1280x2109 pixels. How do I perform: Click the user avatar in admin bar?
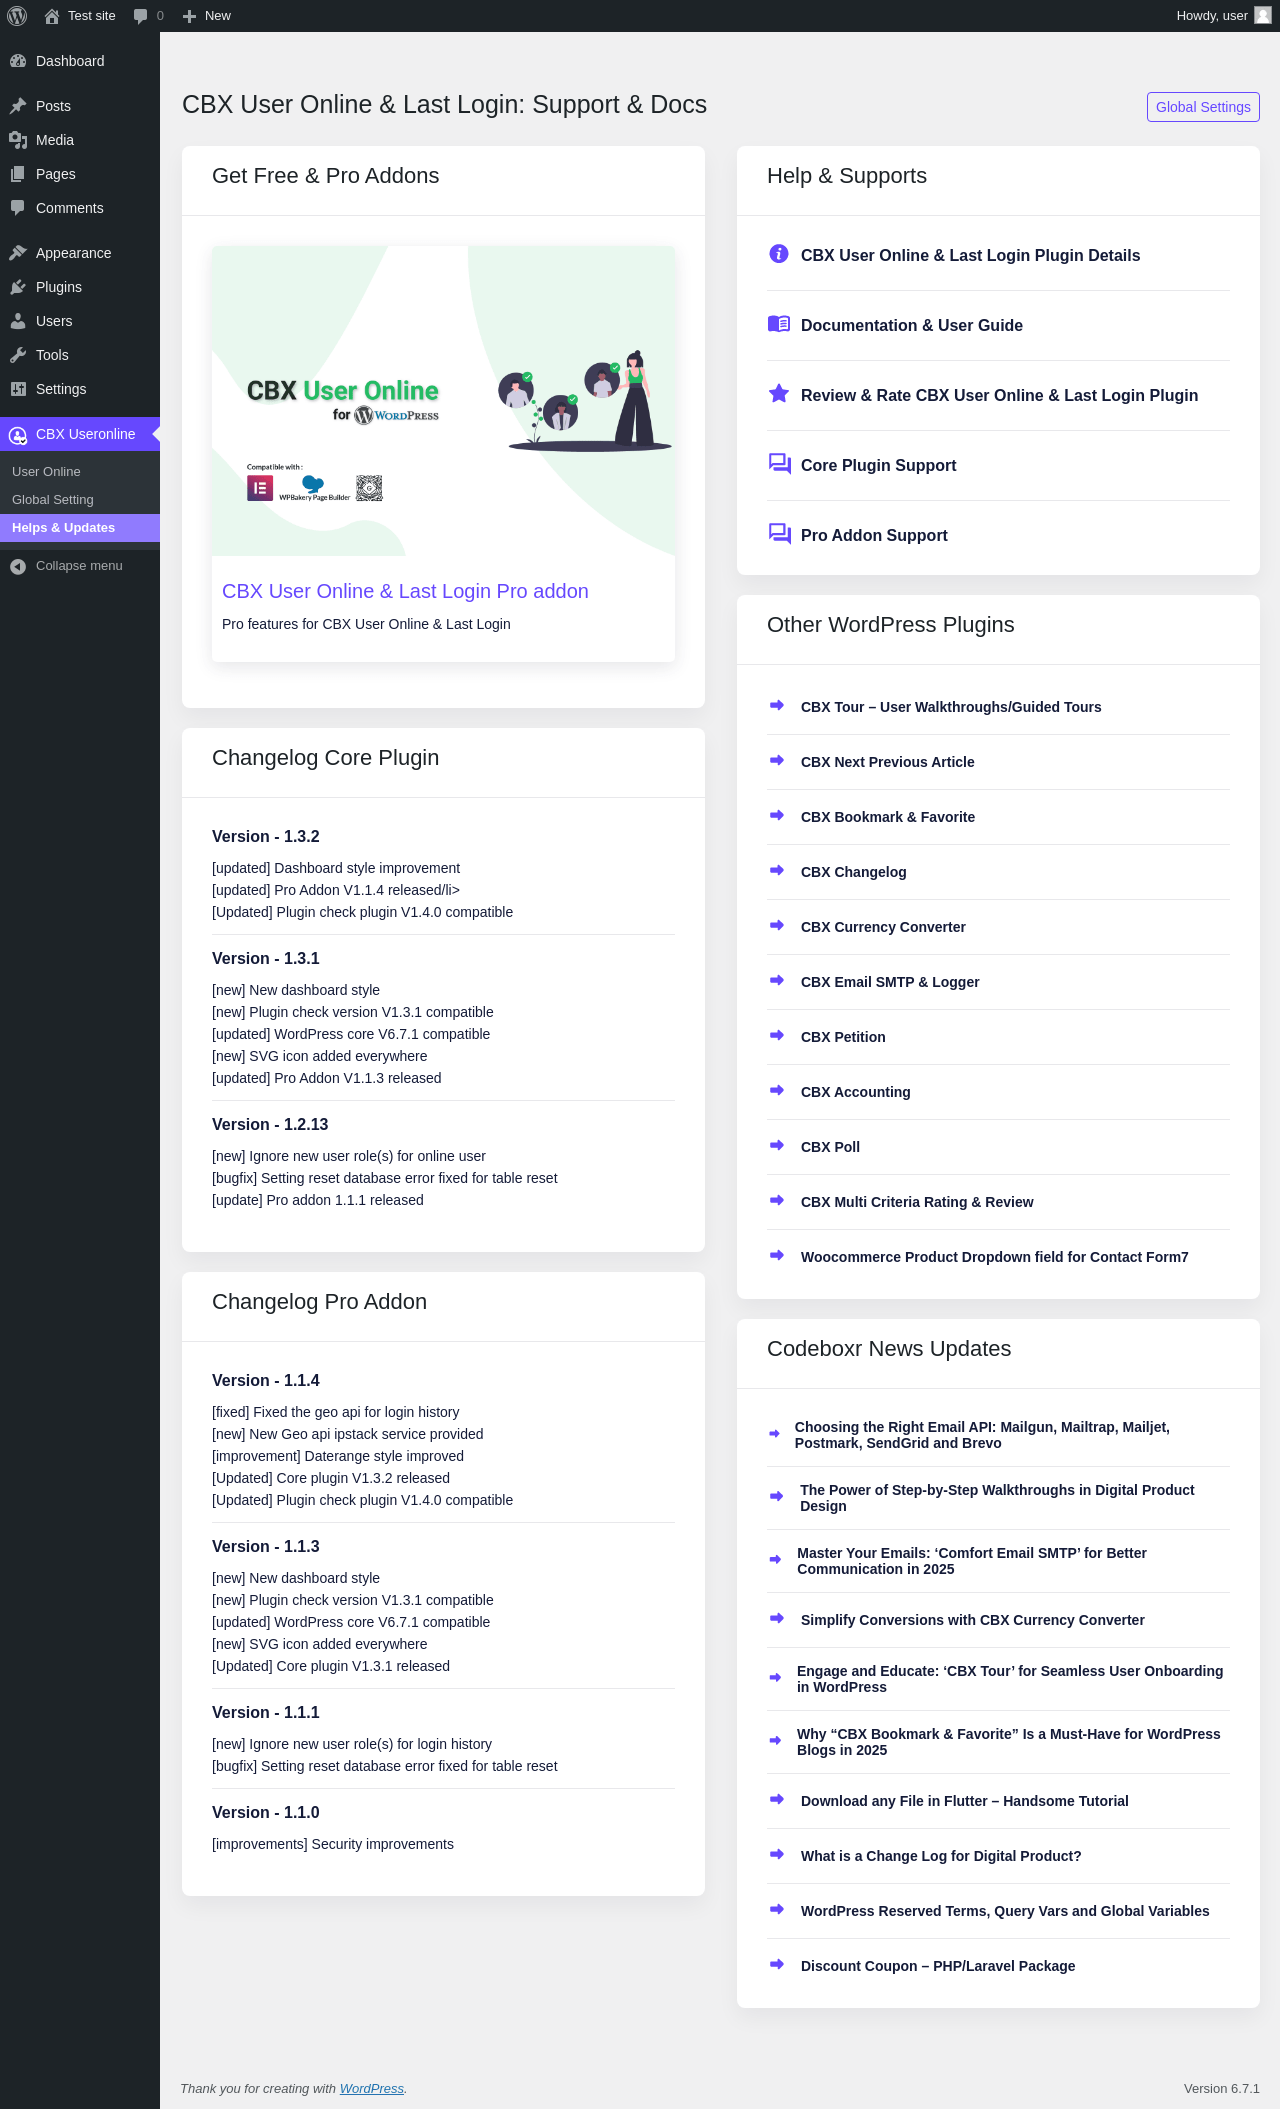click(1263, 16)
